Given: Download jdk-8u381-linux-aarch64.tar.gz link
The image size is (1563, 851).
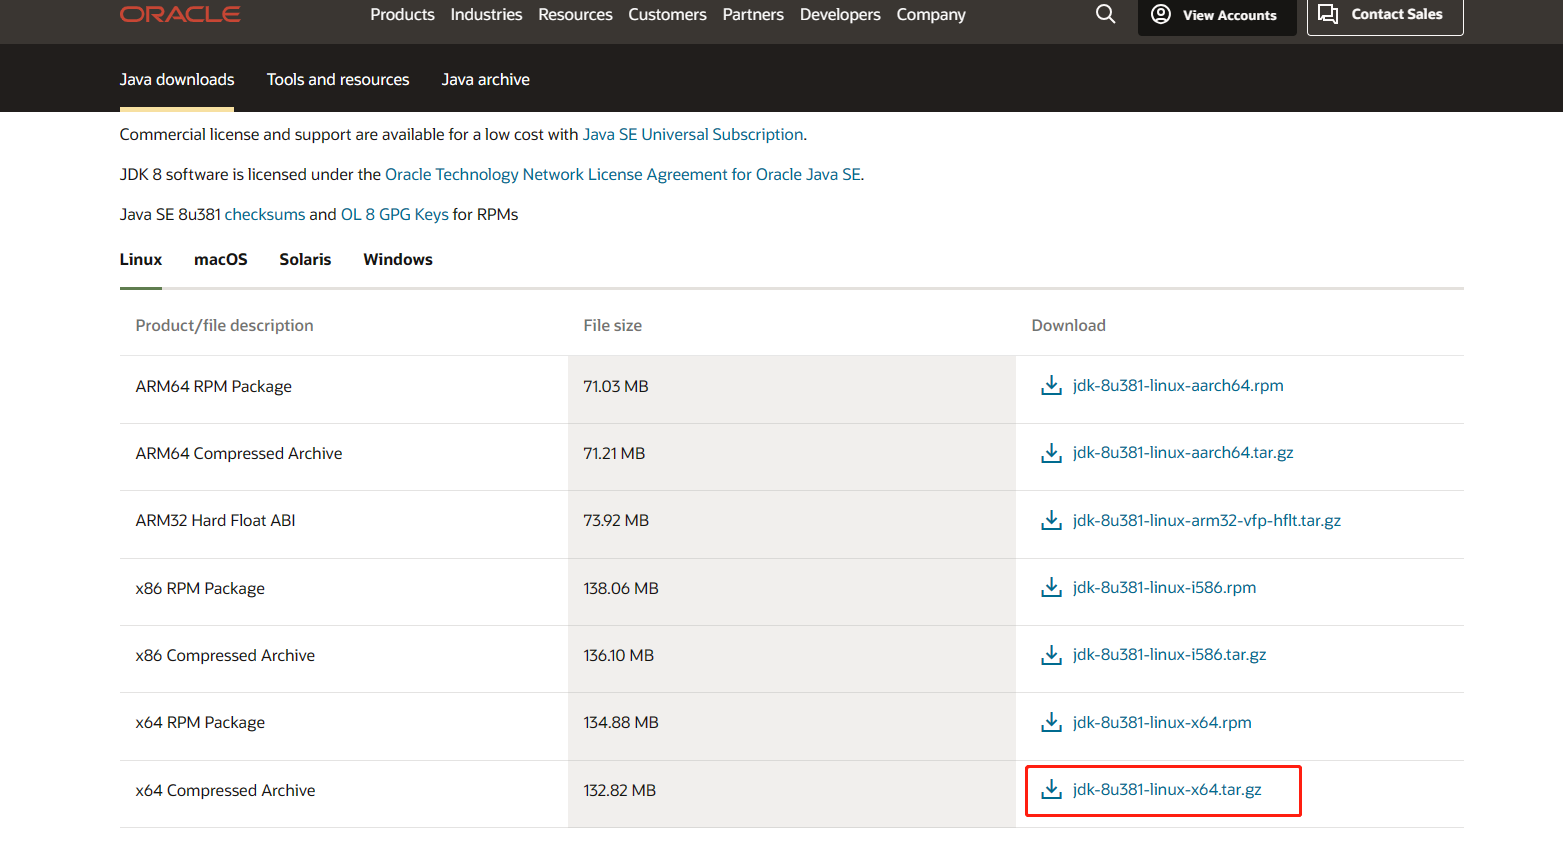Looking at the screenshot, I should pyautogui.click(x=1183, y=453).
